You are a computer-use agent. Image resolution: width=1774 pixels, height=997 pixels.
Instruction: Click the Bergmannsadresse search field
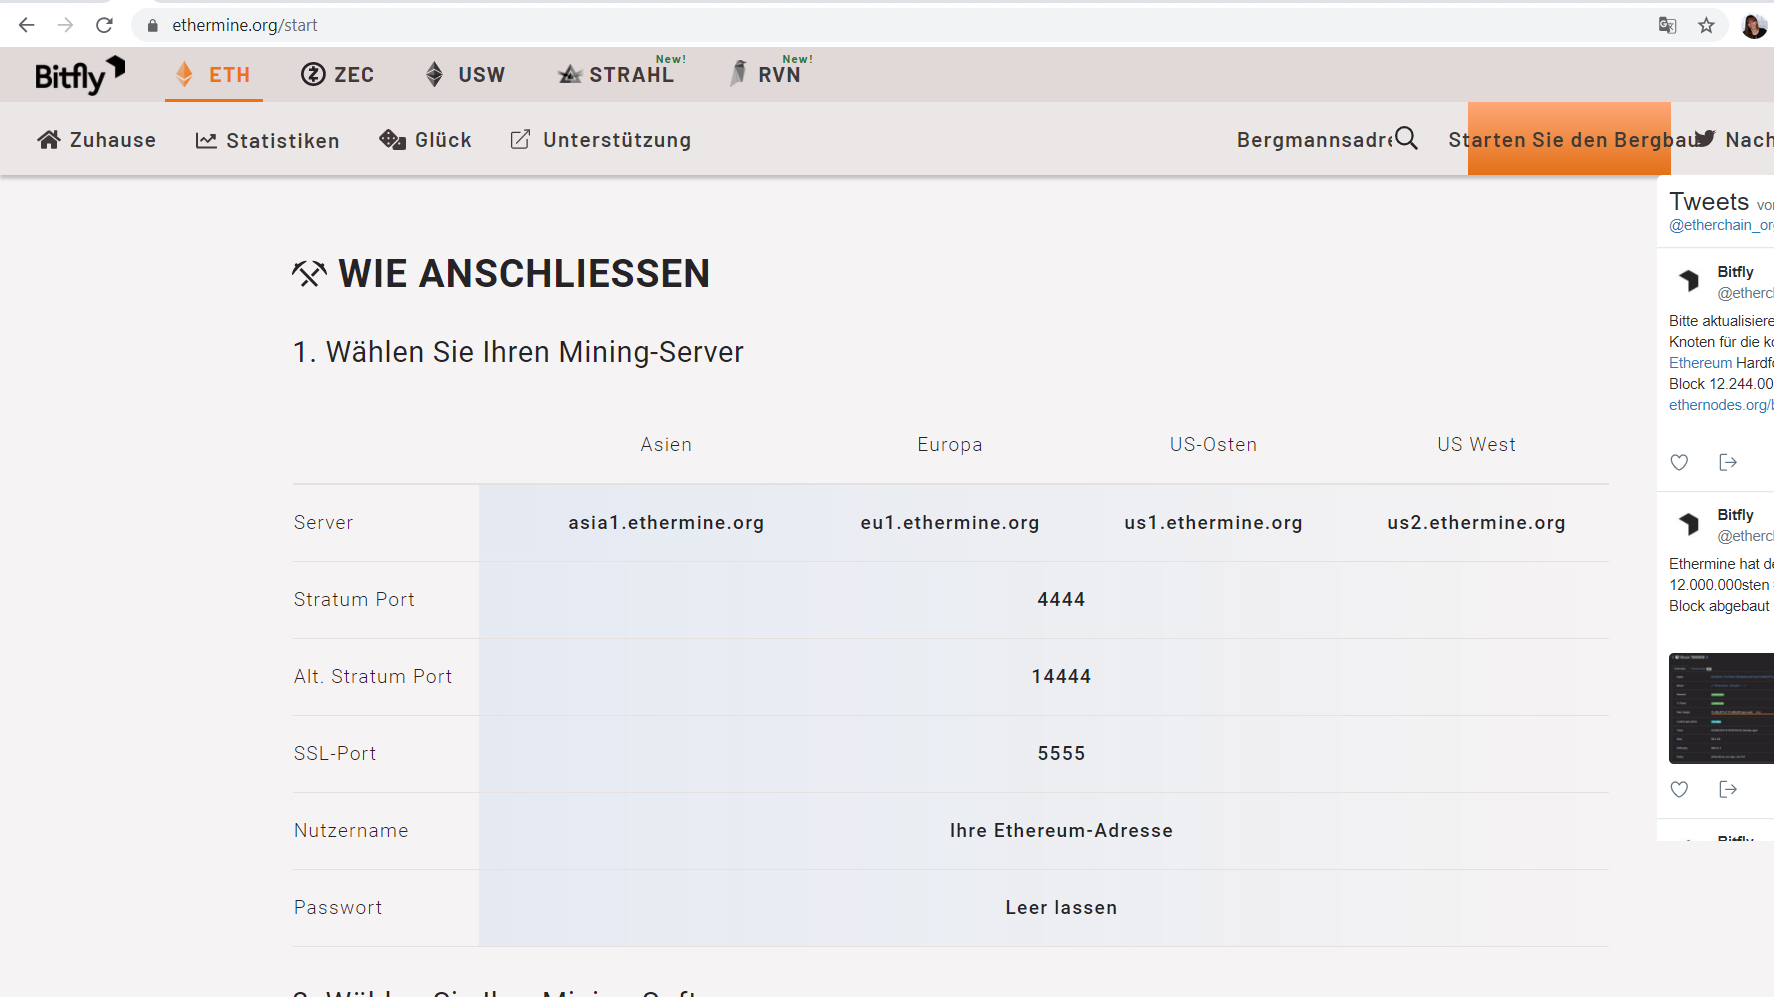pyautogui.click(x=1314, y=140)
